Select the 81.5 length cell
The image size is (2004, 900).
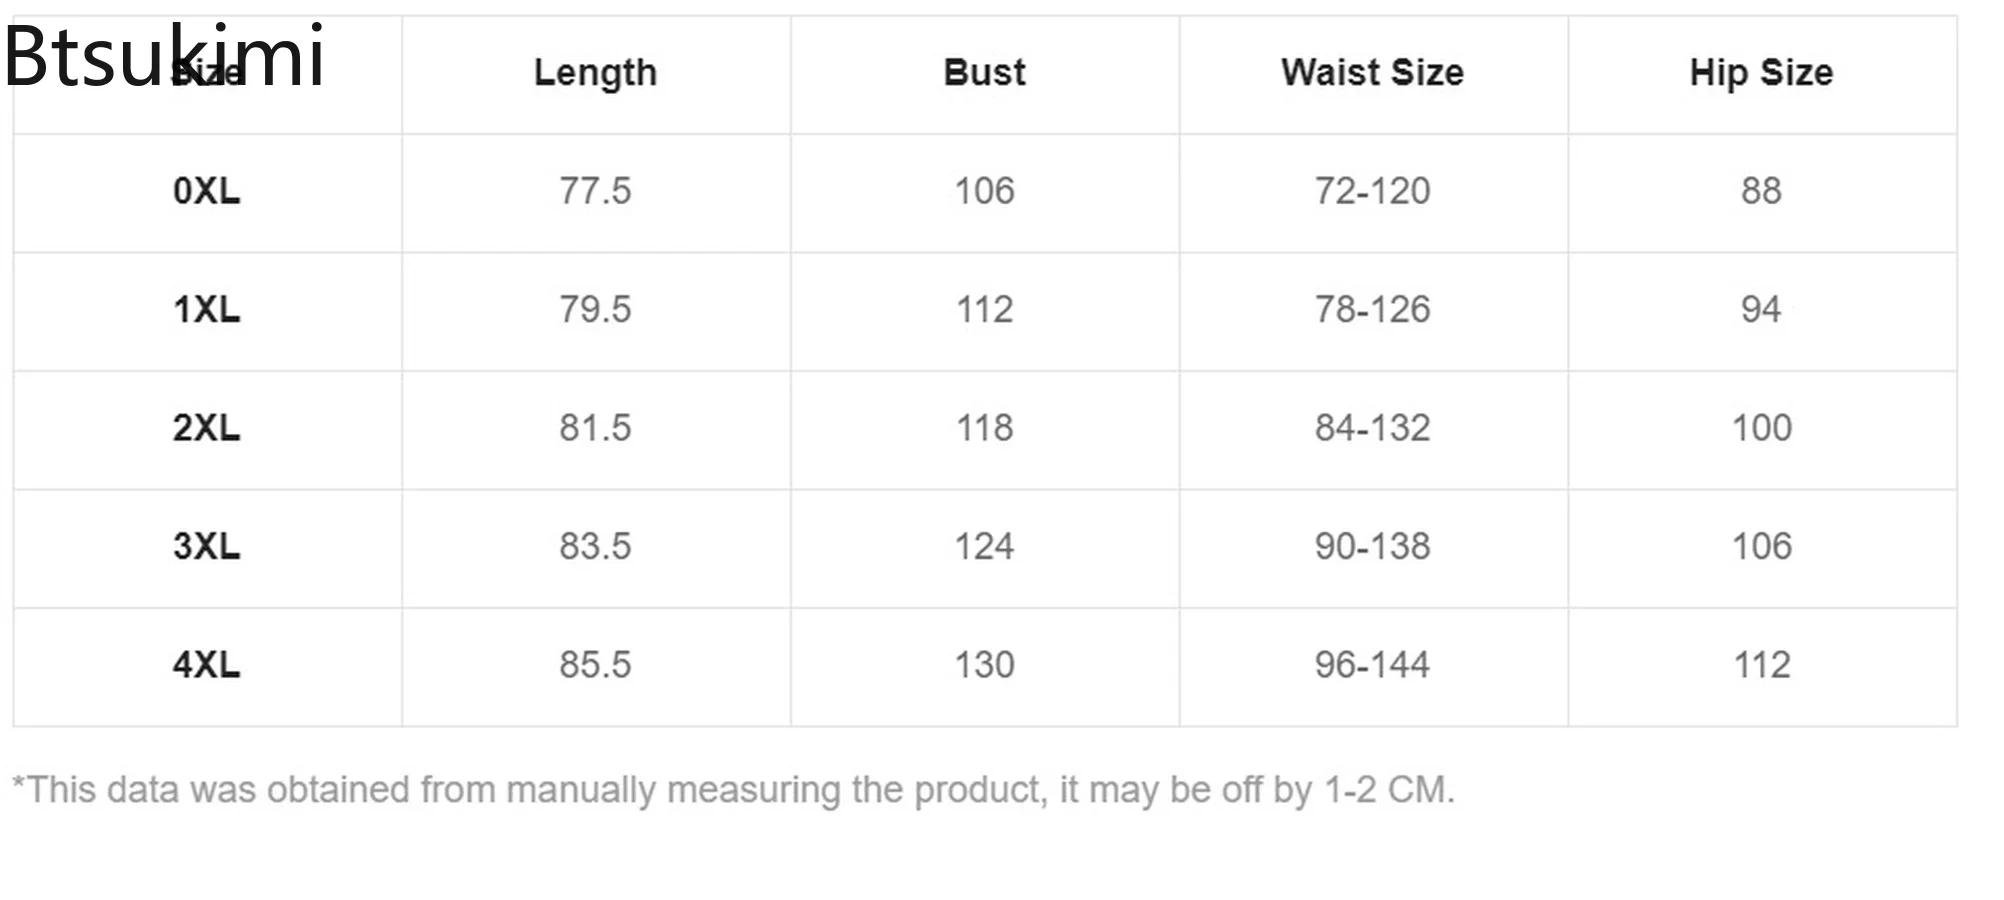tap(595, 428)
